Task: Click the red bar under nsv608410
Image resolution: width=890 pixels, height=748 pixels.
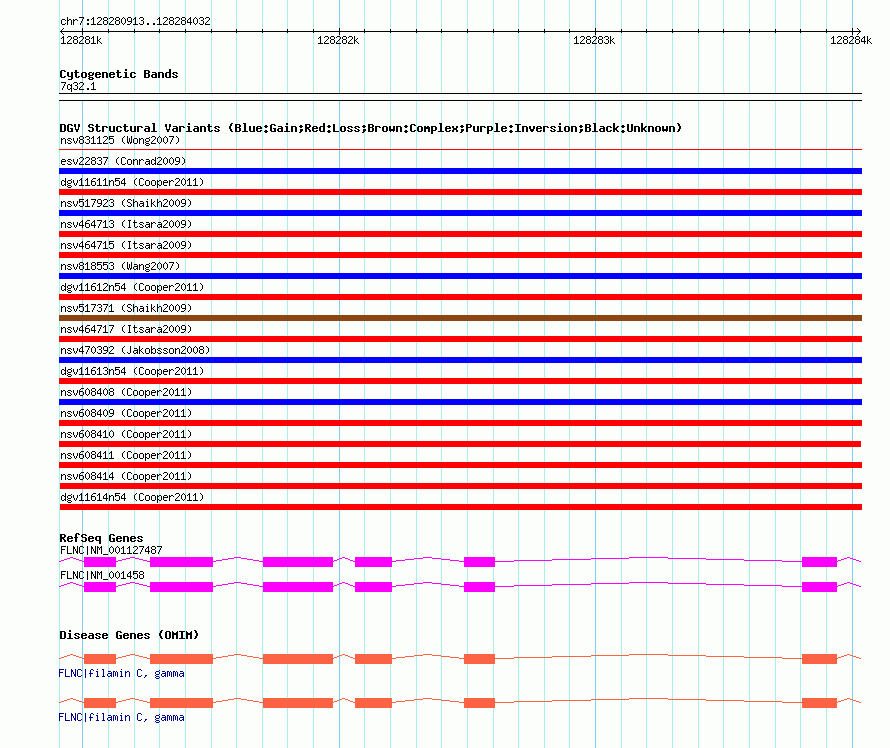Action: [x=460, y=444]
